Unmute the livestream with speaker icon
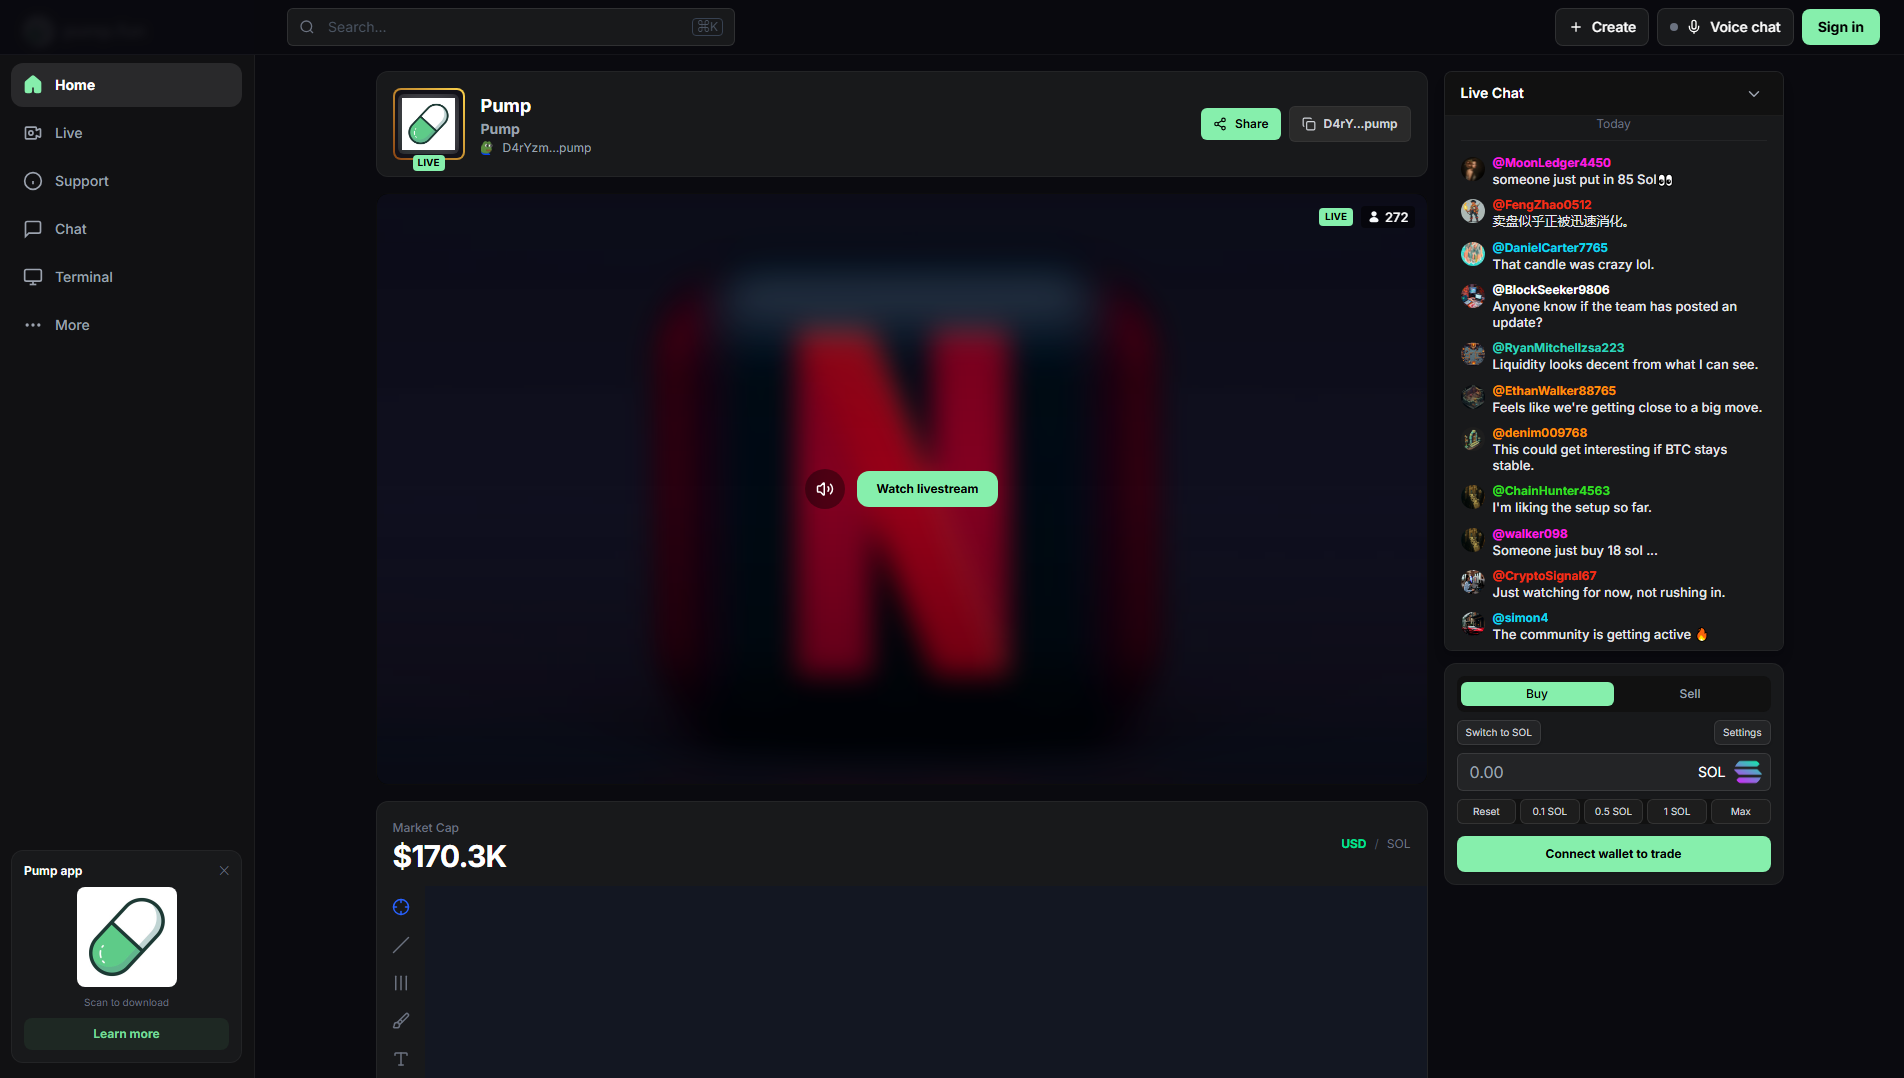 pos(825,489)
